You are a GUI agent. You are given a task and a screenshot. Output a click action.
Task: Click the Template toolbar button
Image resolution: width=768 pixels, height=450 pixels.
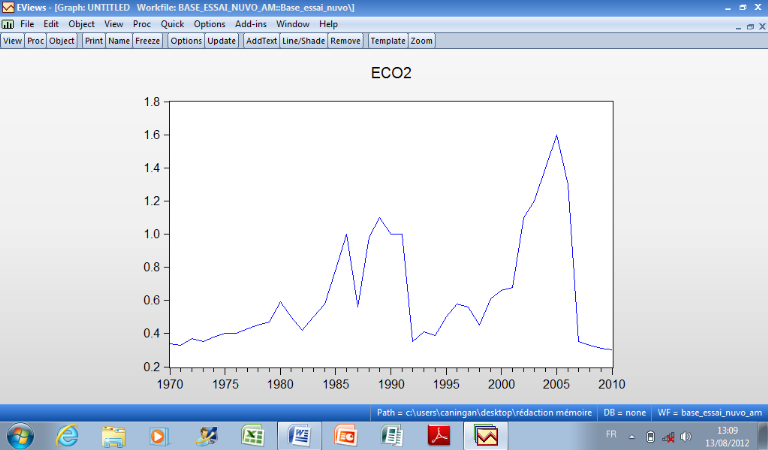(387, 41)
